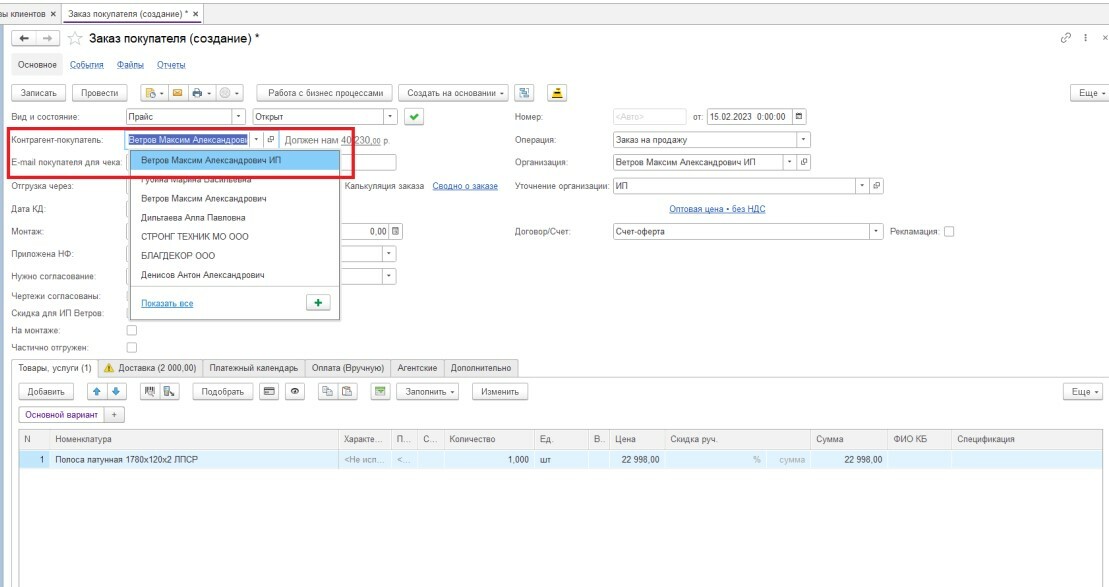Viewport: 1109px width, 587px height.
Task: Open document structure icon next to Создать на основании
Action: 524,93
